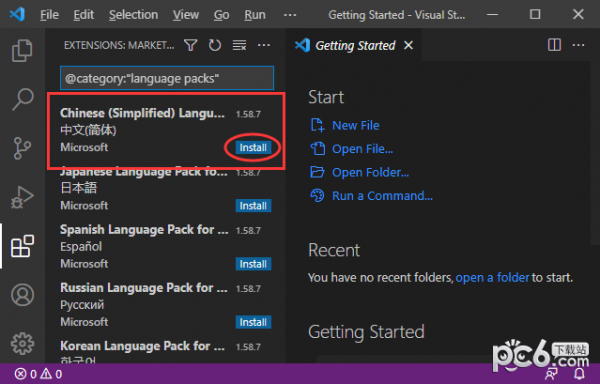
Task: Refresh the extensions list
Action: pos(215,46)
